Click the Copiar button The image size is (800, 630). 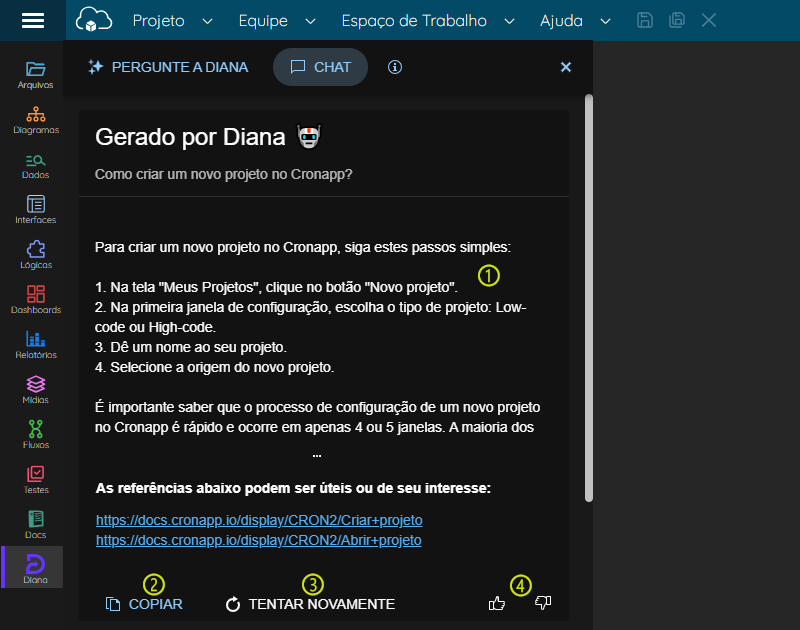[x=144, y=604]
